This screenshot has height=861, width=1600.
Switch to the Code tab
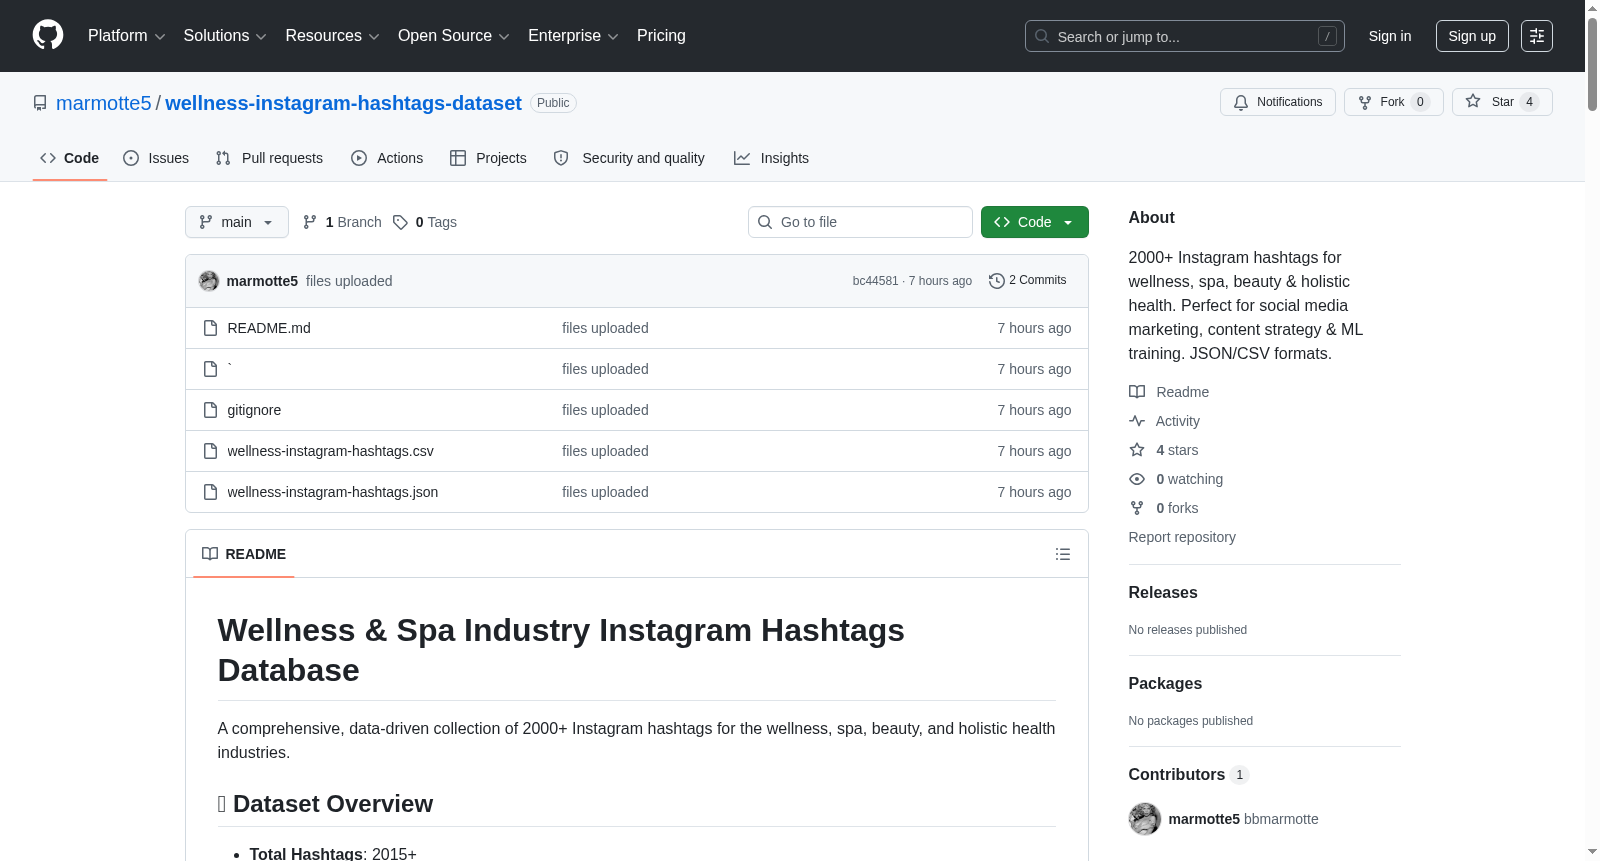70,158
